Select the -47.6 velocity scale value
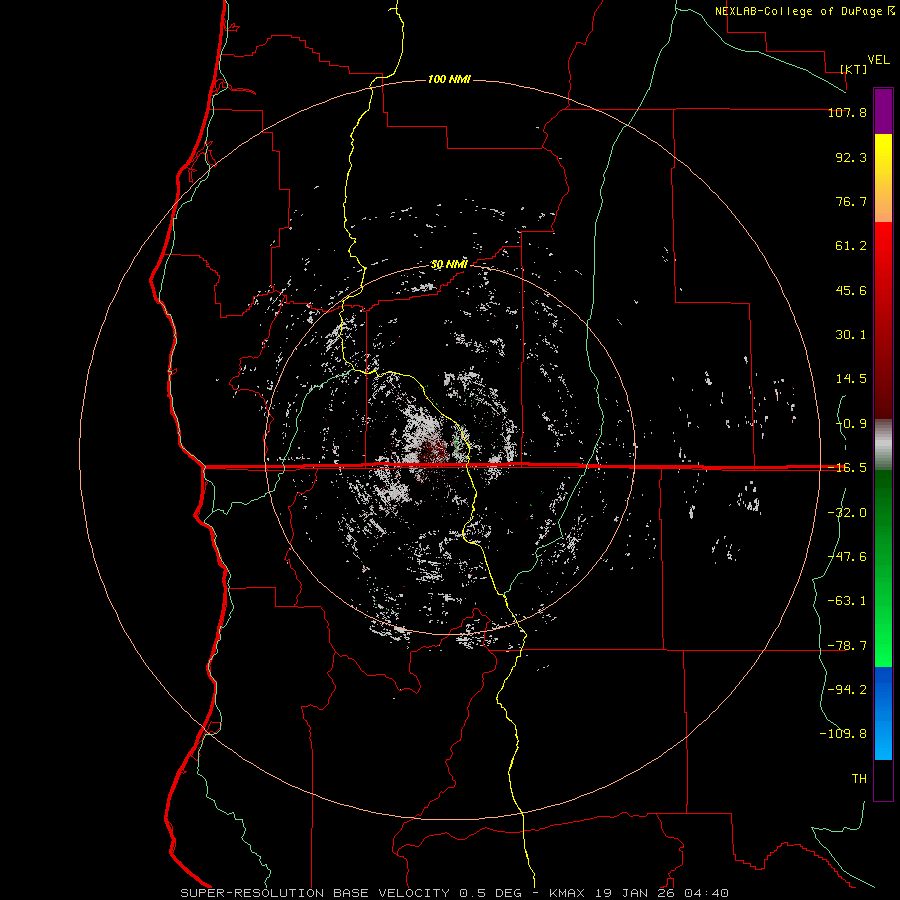Viewport: 900px width, 900px height. pyautogui.click(x=847, y=557)
